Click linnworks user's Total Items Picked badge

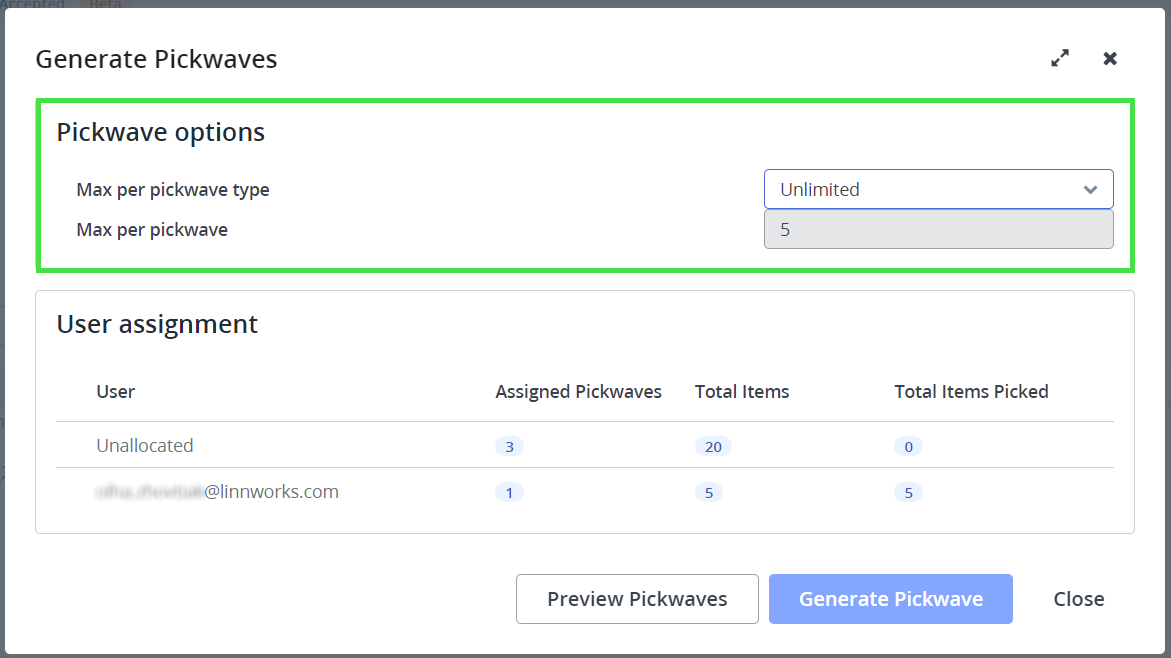click(908, 493)
